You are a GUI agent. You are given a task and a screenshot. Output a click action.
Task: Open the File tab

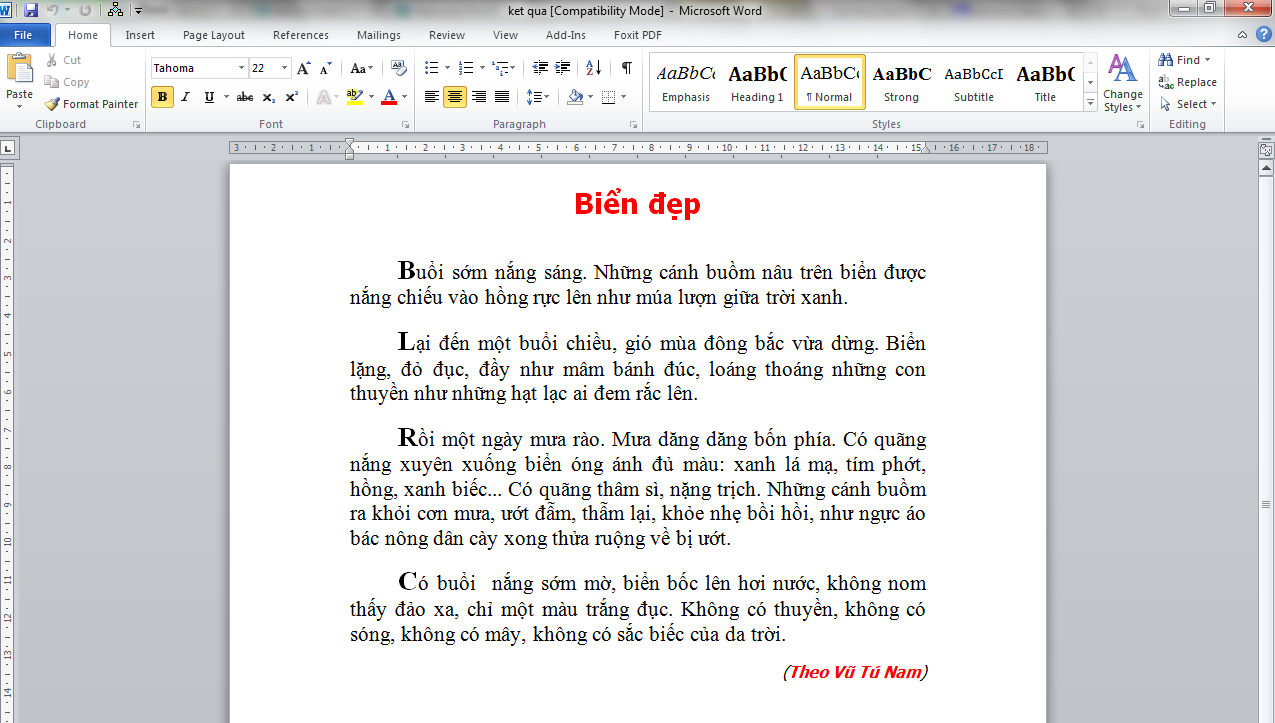click(x=24, y=35)
